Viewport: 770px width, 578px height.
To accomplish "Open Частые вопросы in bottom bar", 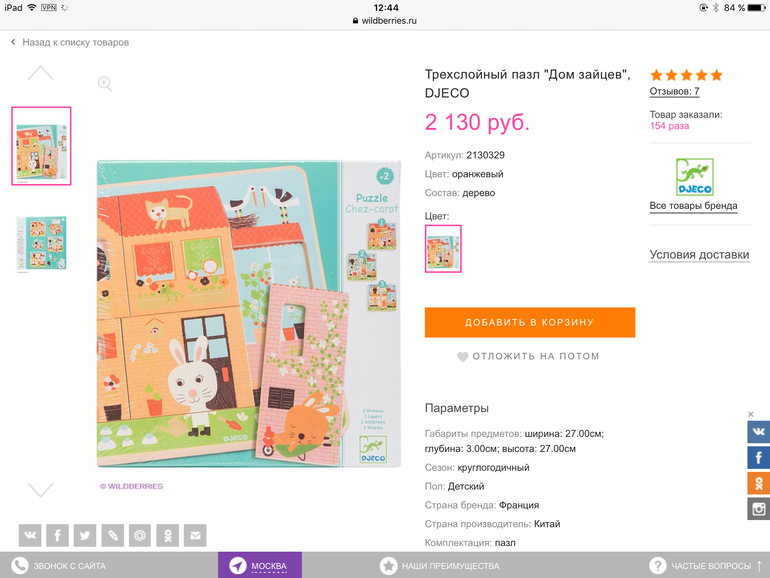I will [x=706, y=566].
